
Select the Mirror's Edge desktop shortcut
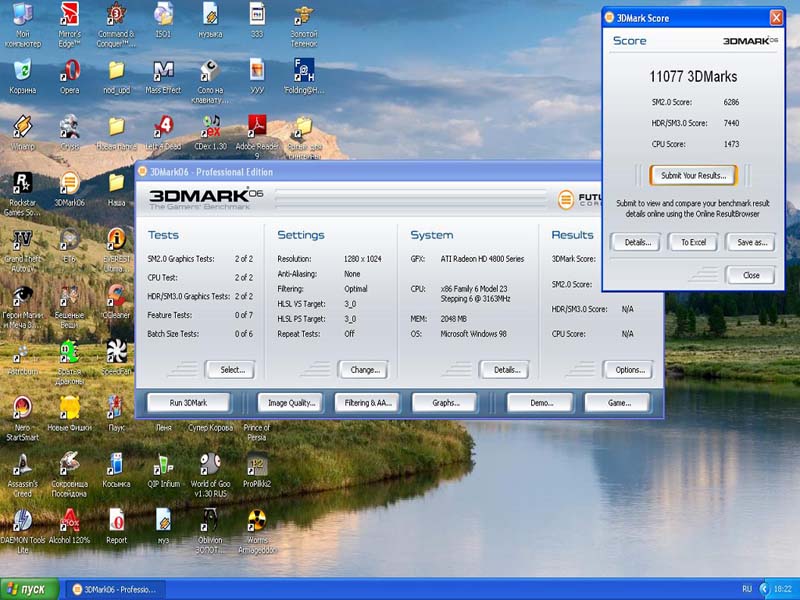(x=69, y=15)
